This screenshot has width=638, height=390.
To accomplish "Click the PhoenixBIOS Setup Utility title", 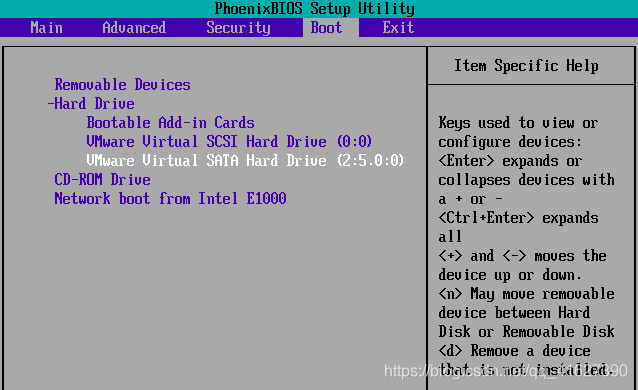I will click(x=315, y=9).
